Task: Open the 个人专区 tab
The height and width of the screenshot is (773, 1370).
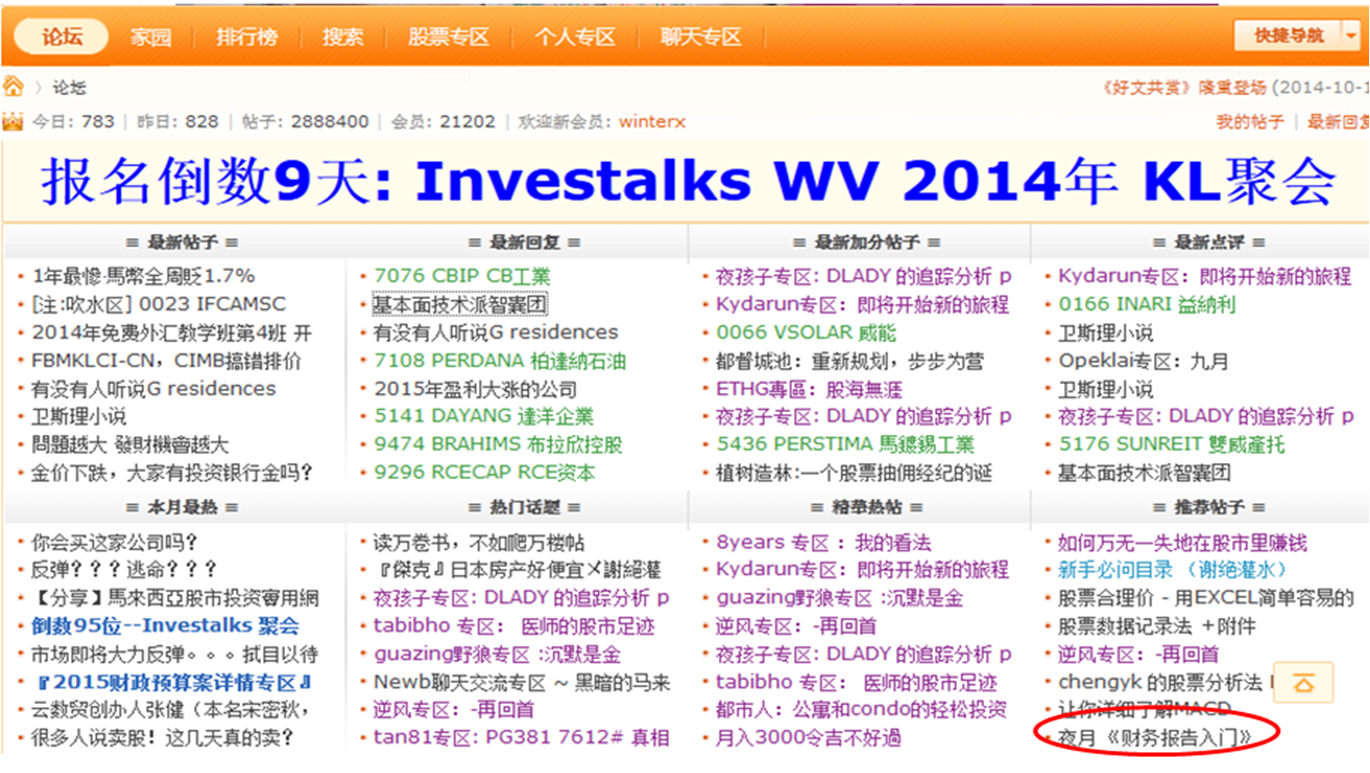Action: coord(575,37)
